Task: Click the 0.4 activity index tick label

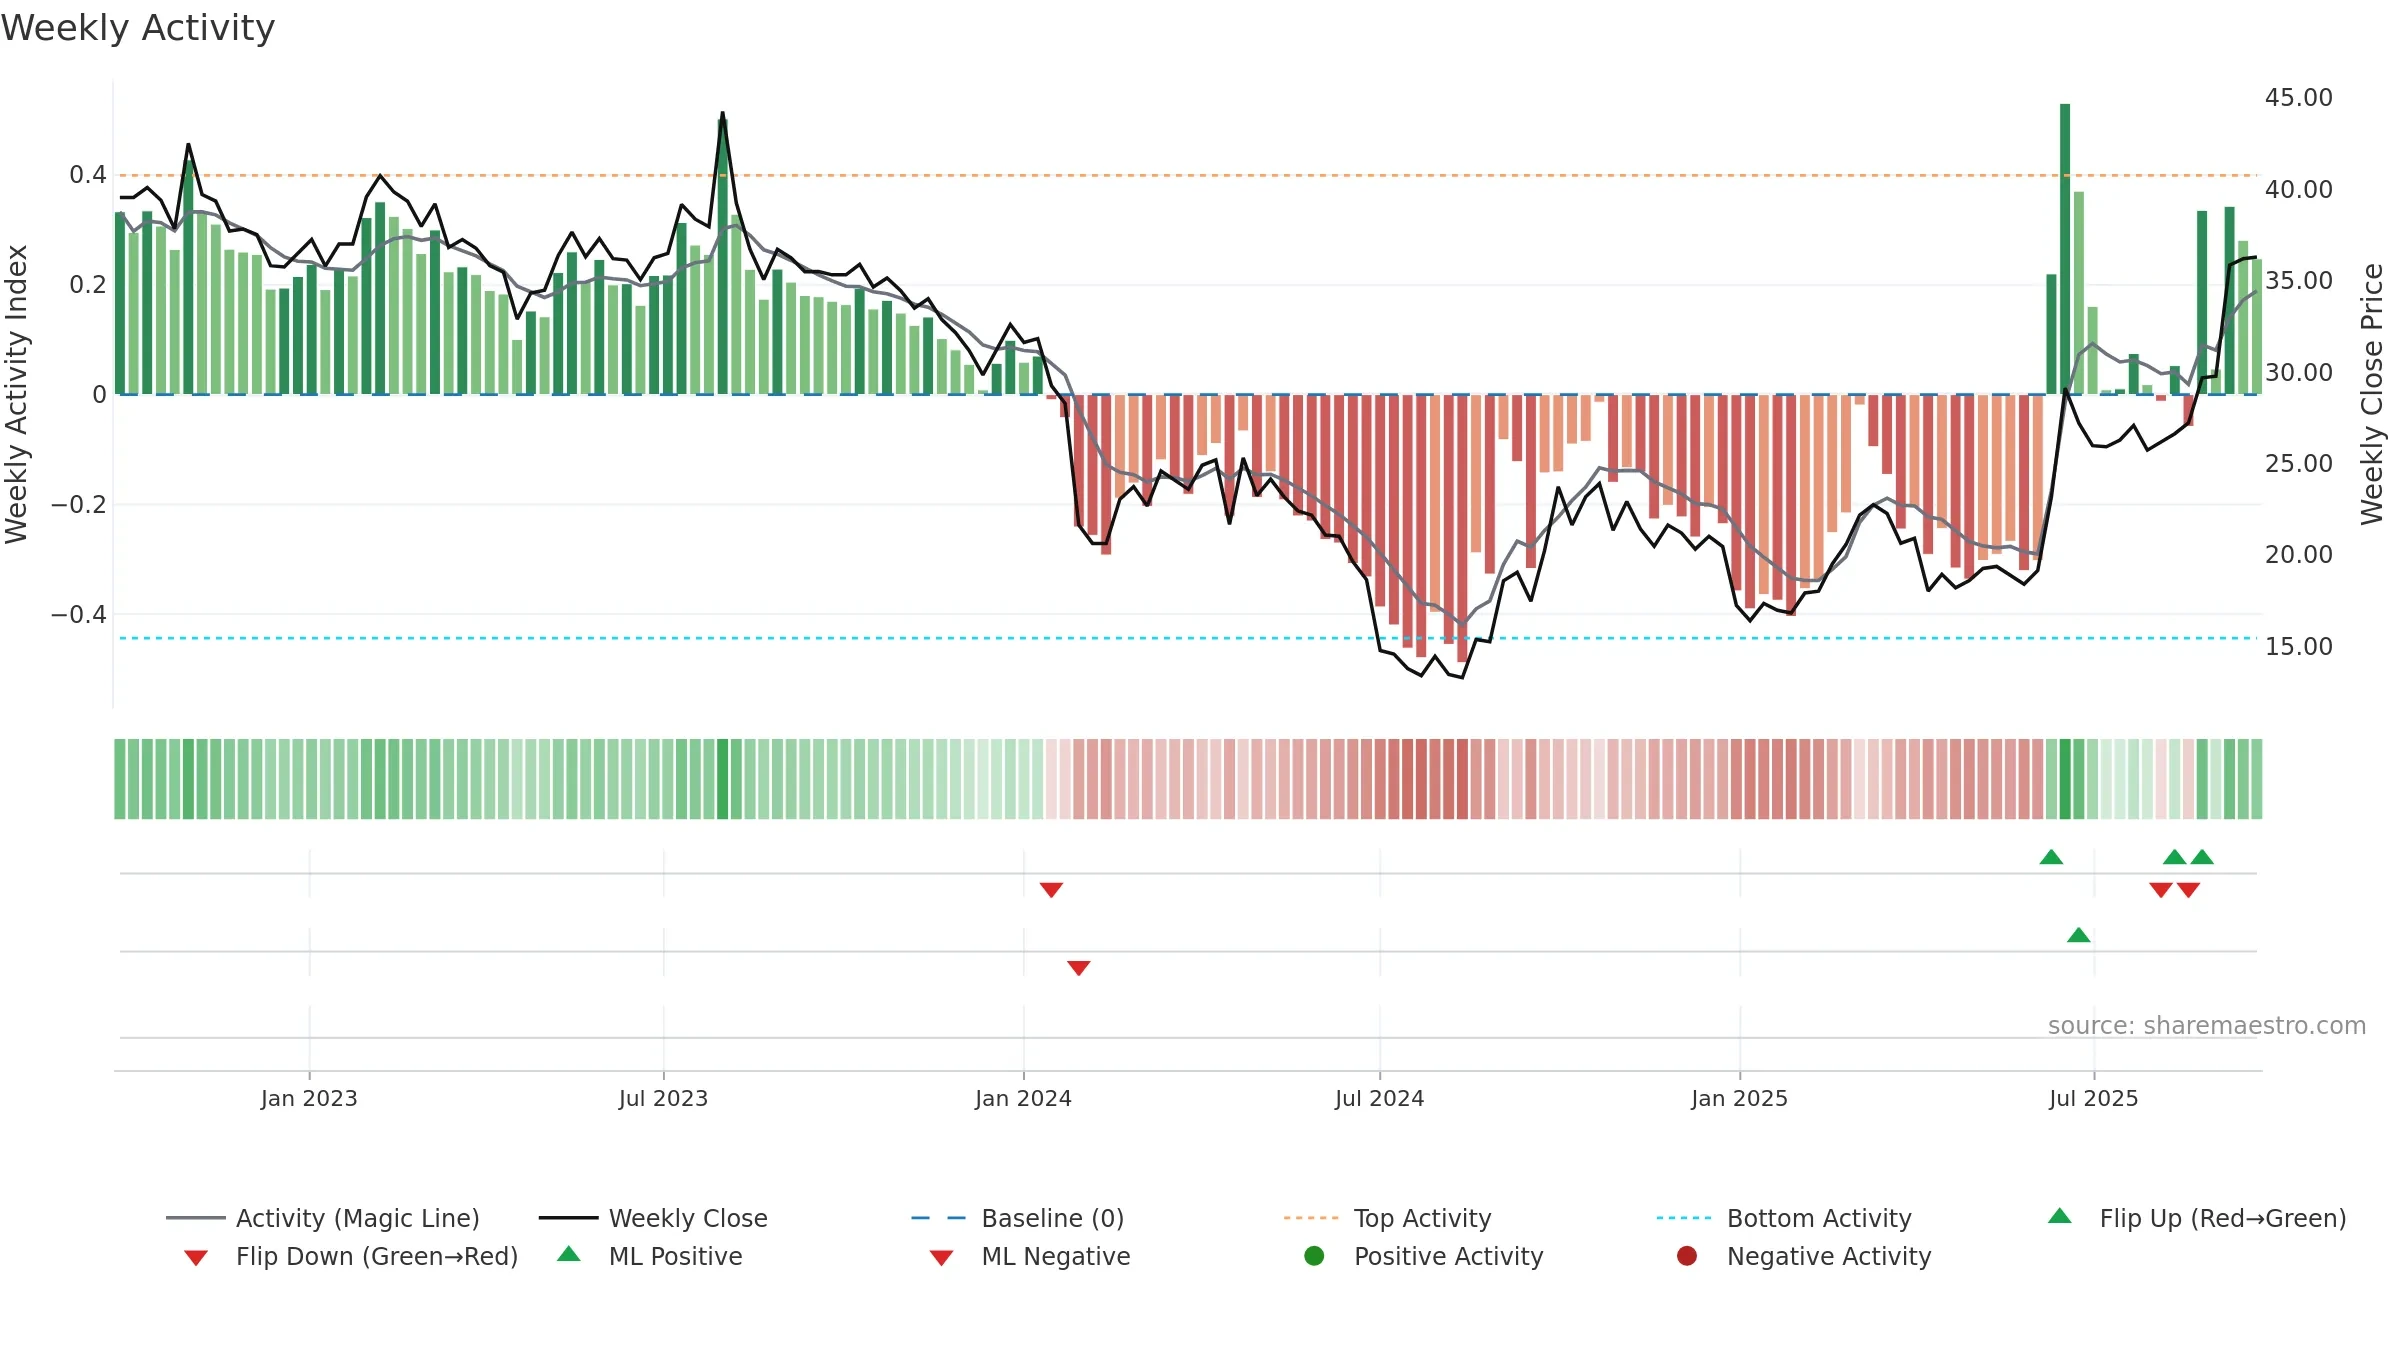Action: (x=88, y=175)
